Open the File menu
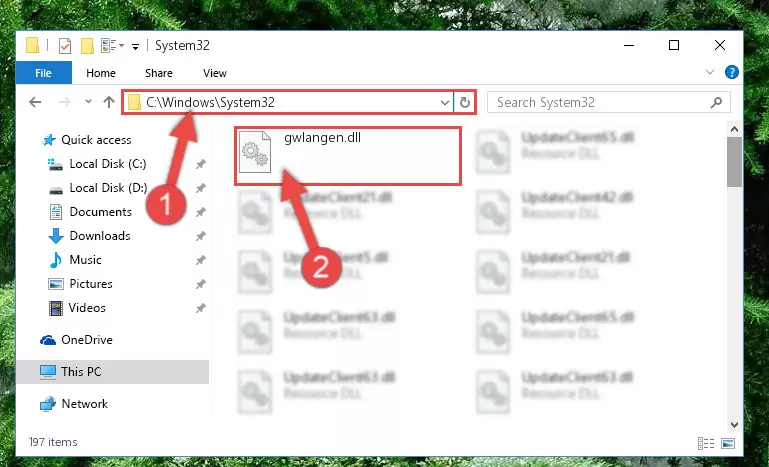 tap(44, 73)
